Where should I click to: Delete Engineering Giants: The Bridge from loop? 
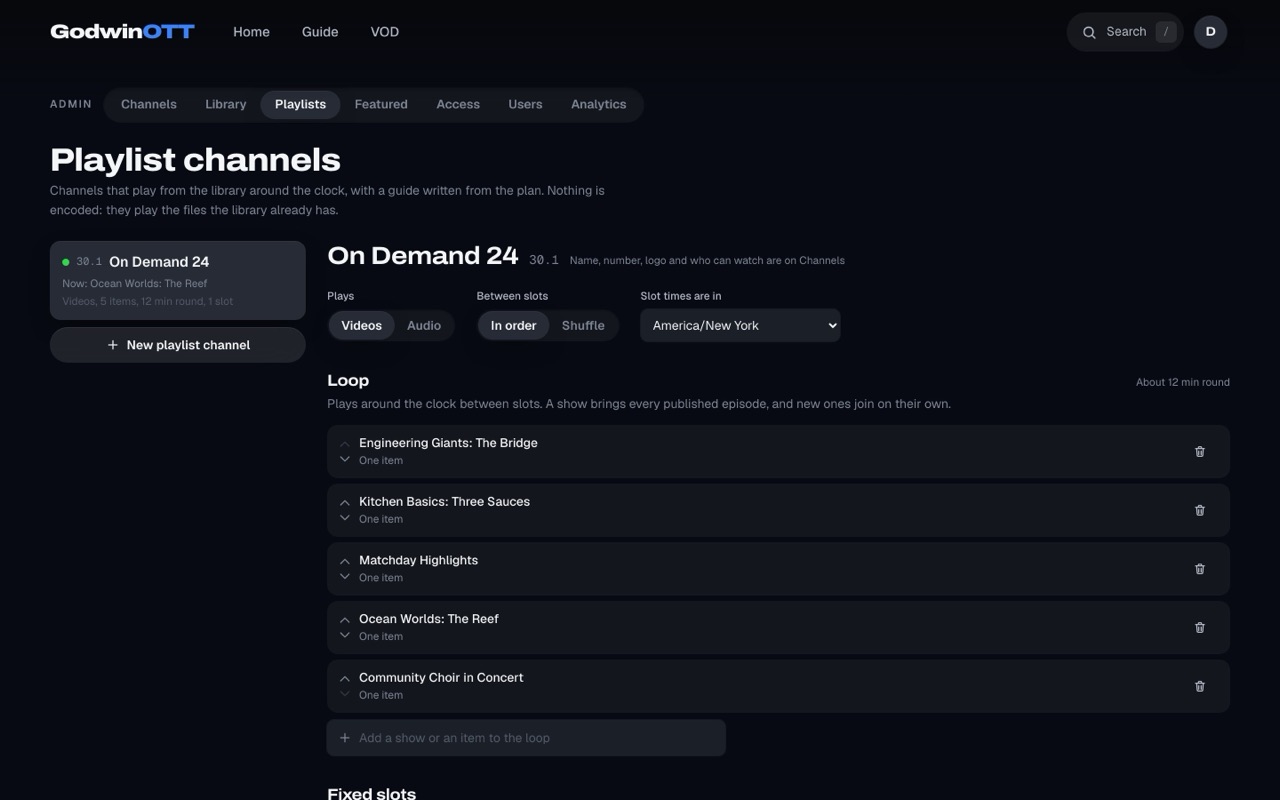(x=1200, y=452)
